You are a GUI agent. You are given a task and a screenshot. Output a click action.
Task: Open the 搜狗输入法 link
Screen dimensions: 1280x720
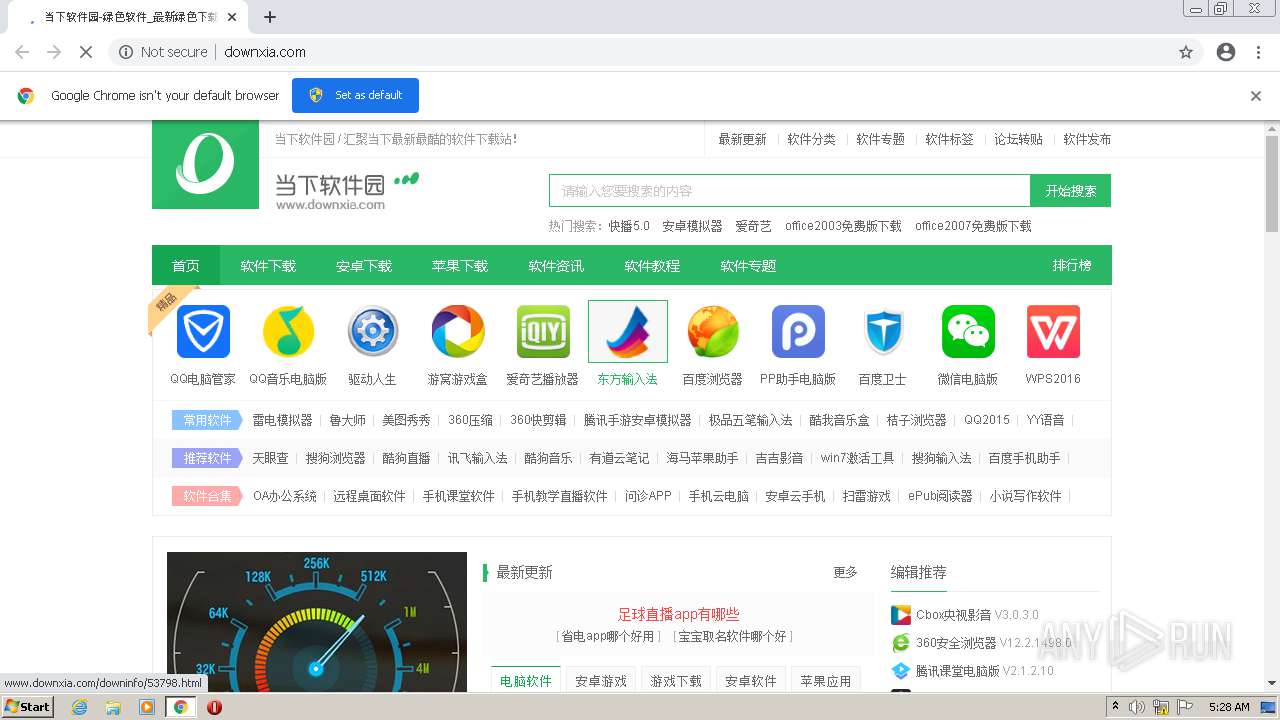tap(941, 458)
